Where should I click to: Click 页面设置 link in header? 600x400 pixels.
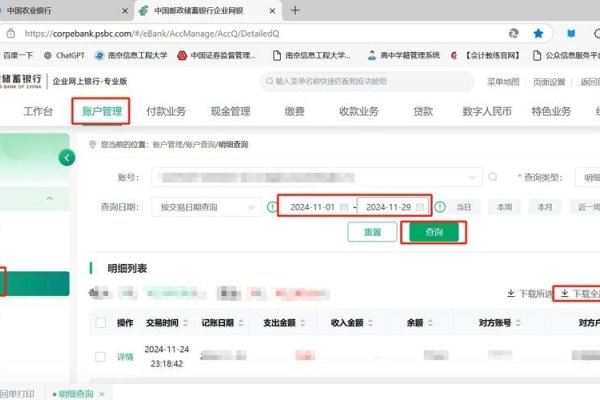pos(549,82)
